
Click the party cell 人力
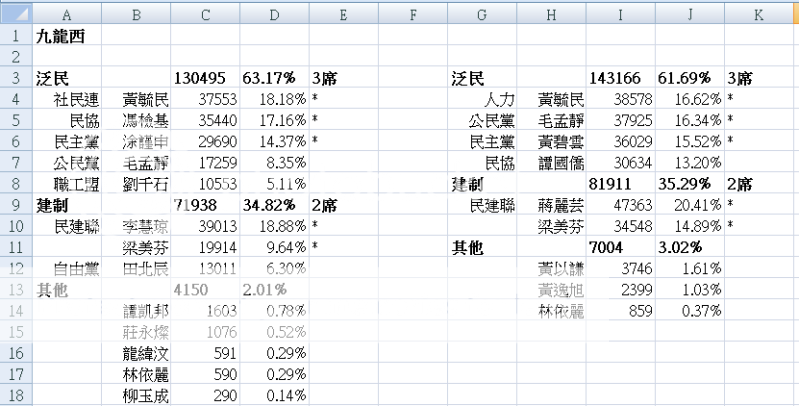pyautogui.click(x=483, y=99)
